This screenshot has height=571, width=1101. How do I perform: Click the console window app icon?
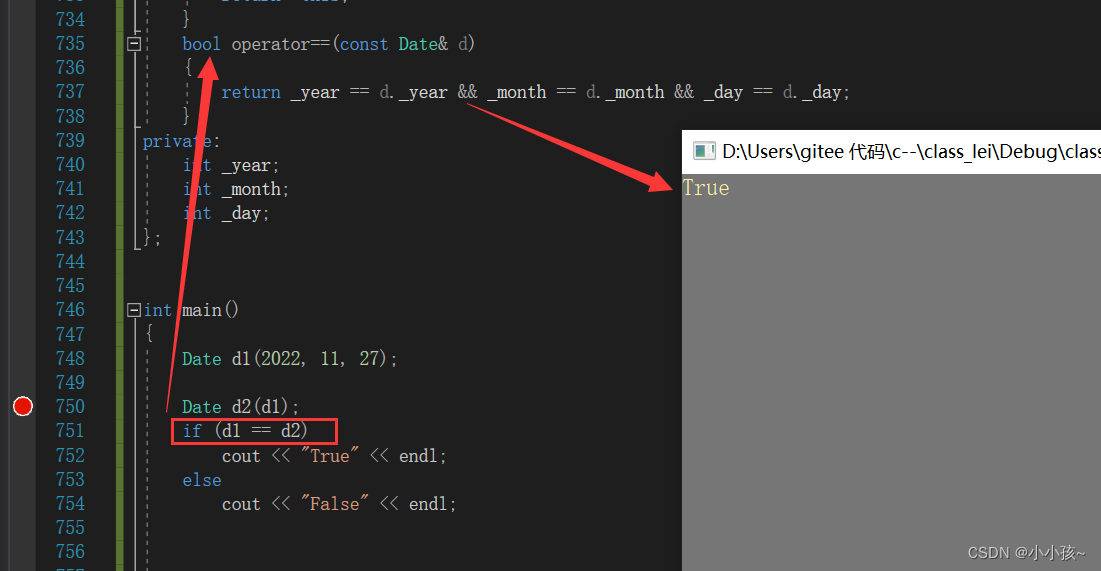pyautogui.click(x=704, y=151)
